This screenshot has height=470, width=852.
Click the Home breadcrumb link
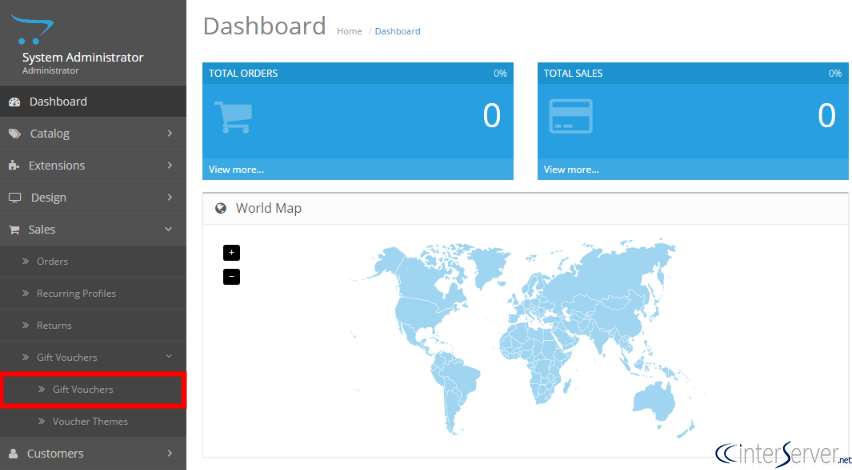(349, 31)
